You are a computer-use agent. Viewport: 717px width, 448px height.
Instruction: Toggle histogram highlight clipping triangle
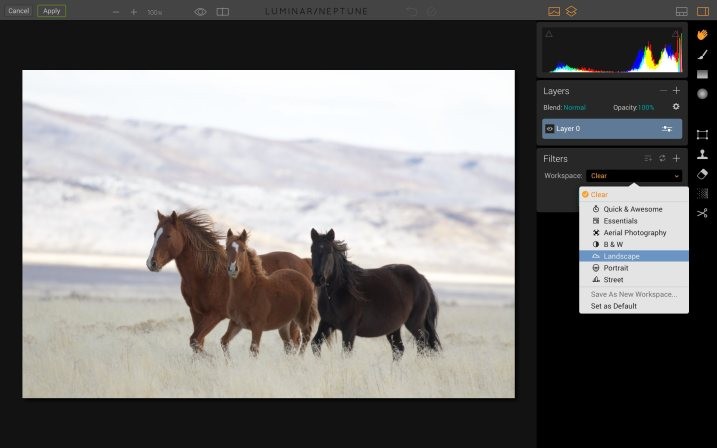click(x=675, y=34)
